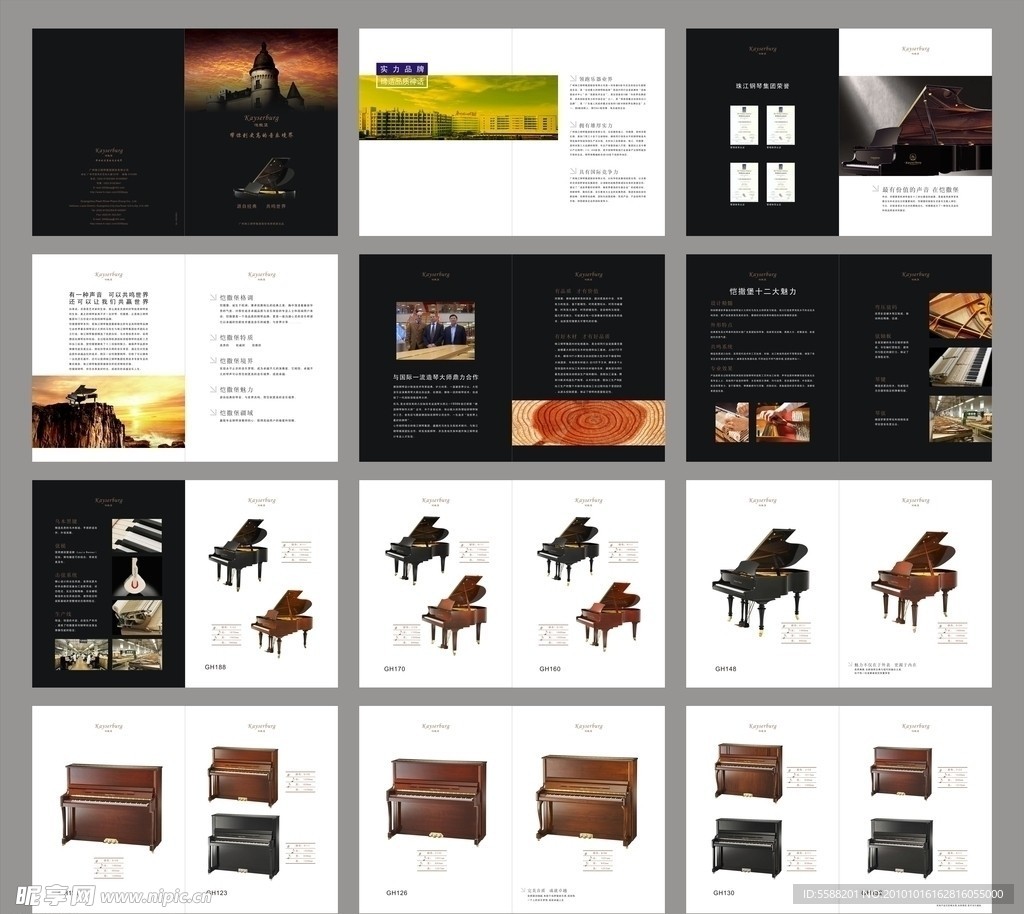
Task: Click the "Kayserburg" script logo under the castle
Action: [261, 118]
